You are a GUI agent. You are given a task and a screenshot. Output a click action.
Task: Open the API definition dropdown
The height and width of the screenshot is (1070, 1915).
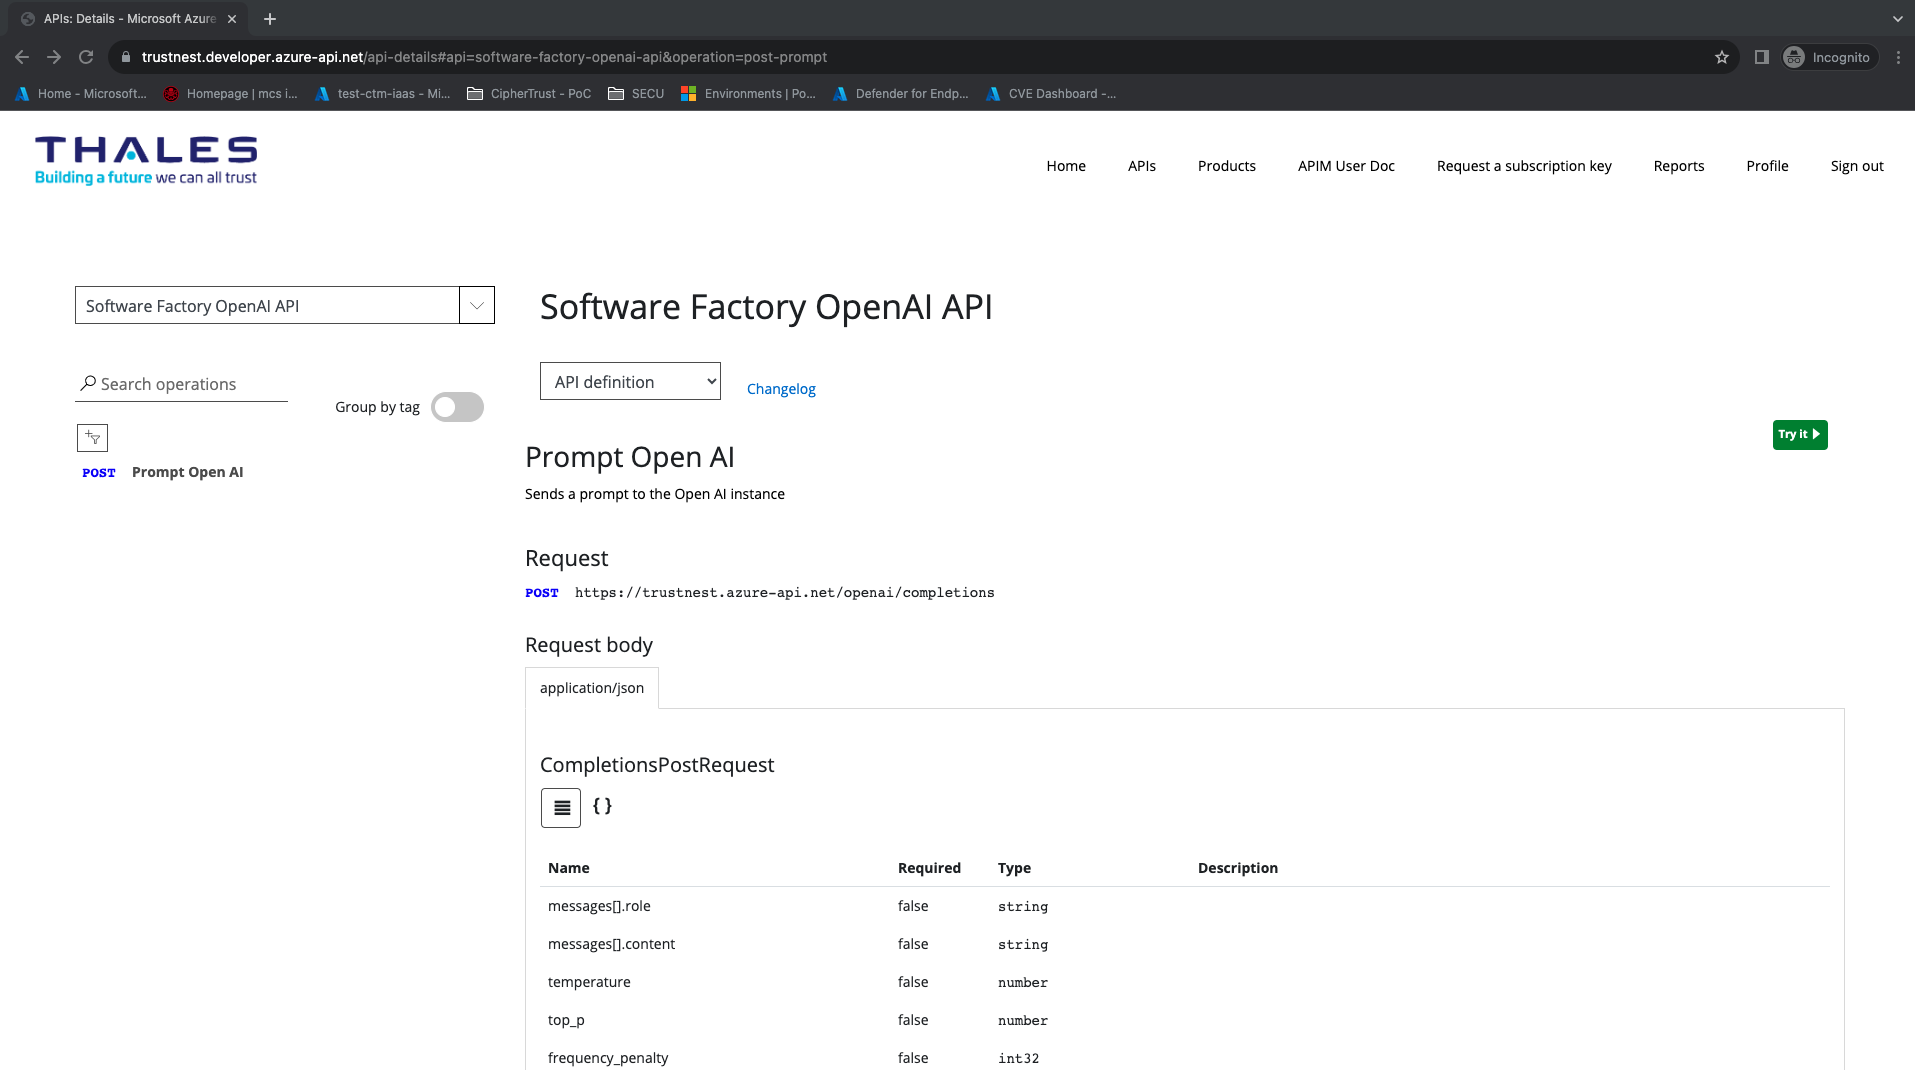coord(630,381)
